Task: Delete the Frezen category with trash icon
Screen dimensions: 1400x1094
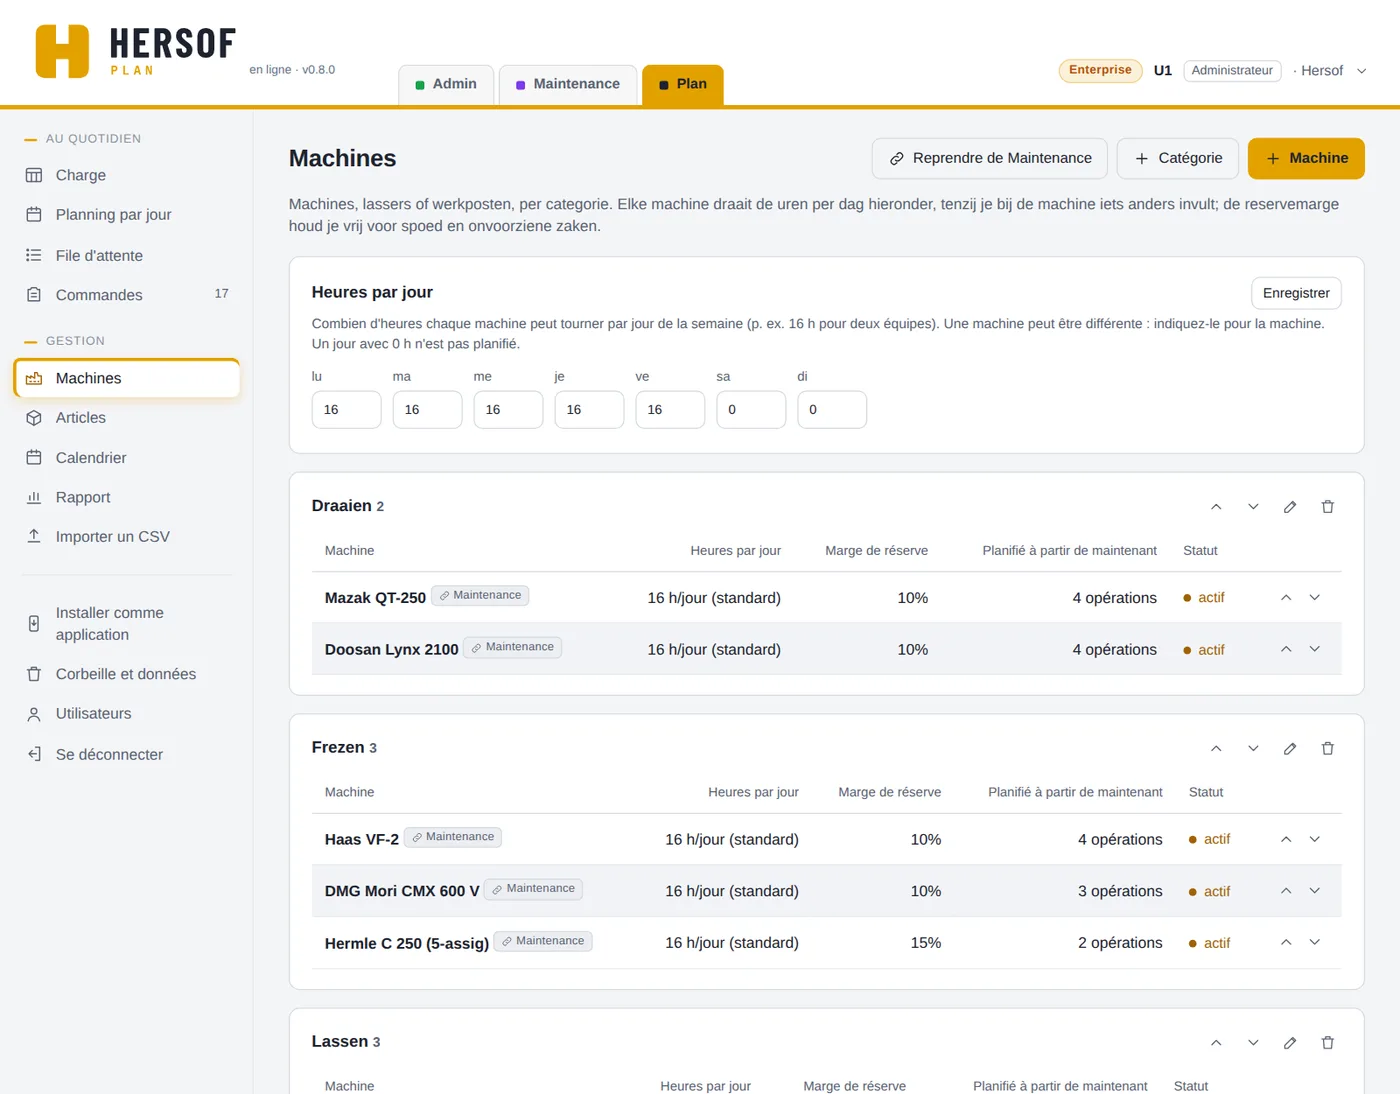Action: [1328, 749]
